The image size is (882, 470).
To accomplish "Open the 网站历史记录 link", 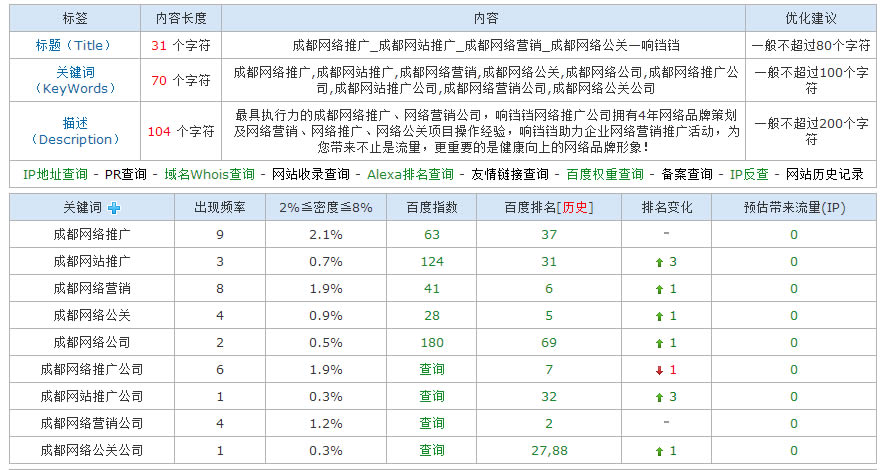I will (825, 174).
